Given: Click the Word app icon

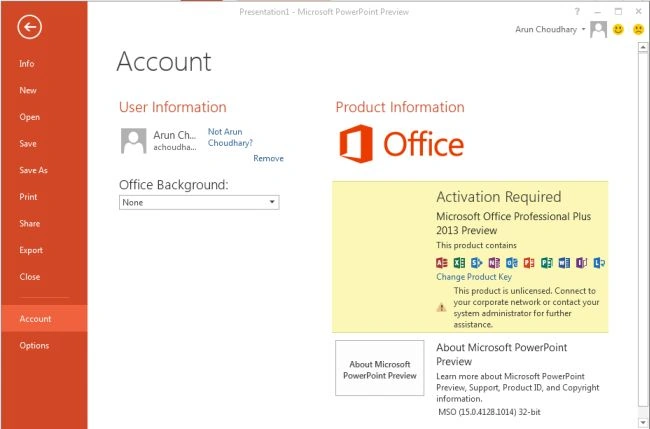Looking at the screenshot, I should click(x=564, y=263).
